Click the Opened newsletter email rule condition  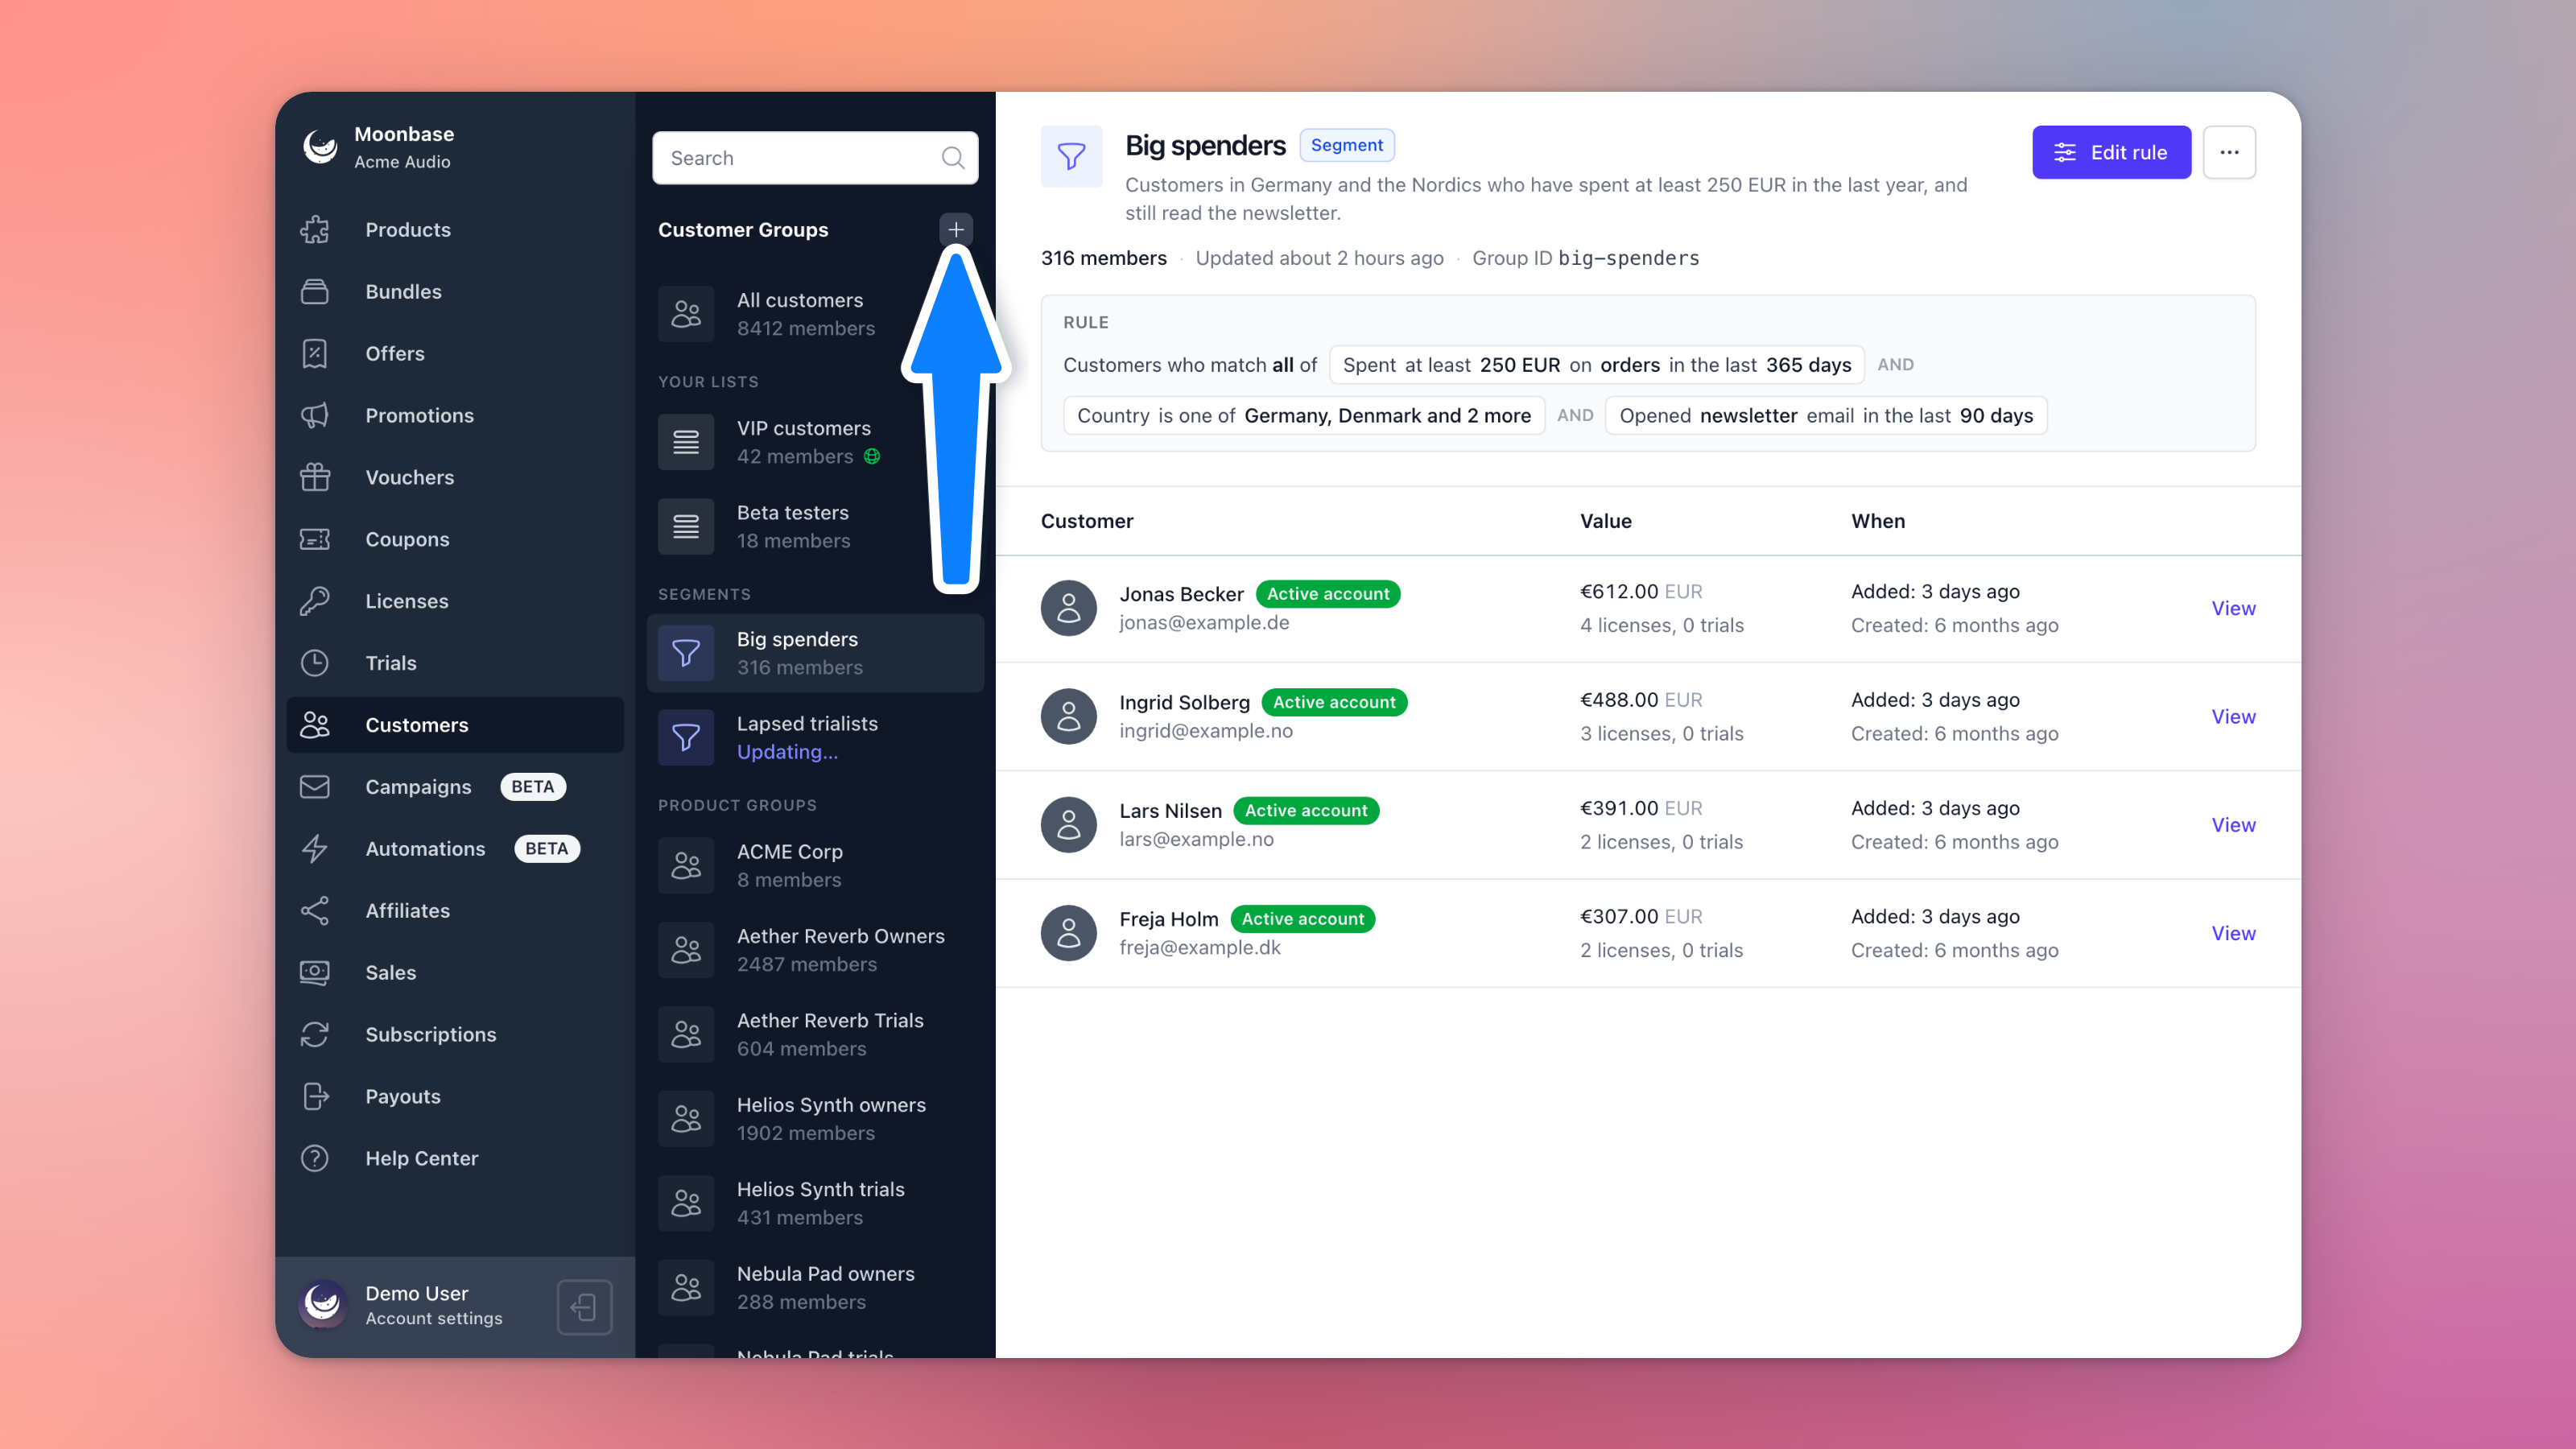[x=1826, y=416]
